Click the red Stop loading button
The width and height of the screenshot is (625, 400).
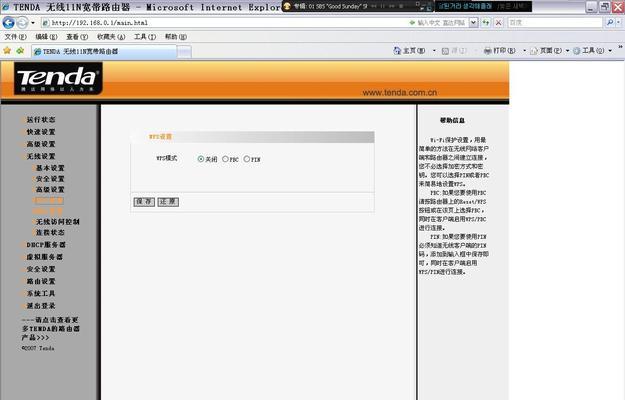(498, 23)
